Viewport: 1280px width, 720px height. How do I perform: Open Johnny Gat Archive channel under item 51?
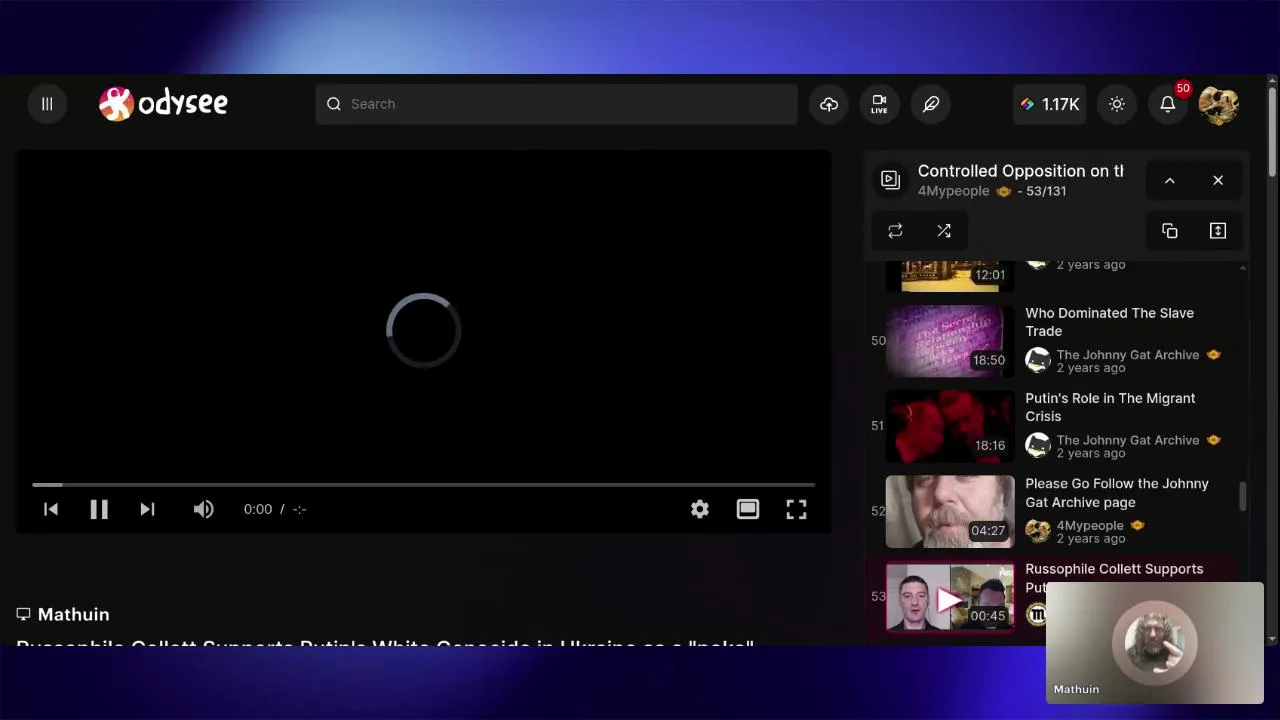(x=1127, y=440)
